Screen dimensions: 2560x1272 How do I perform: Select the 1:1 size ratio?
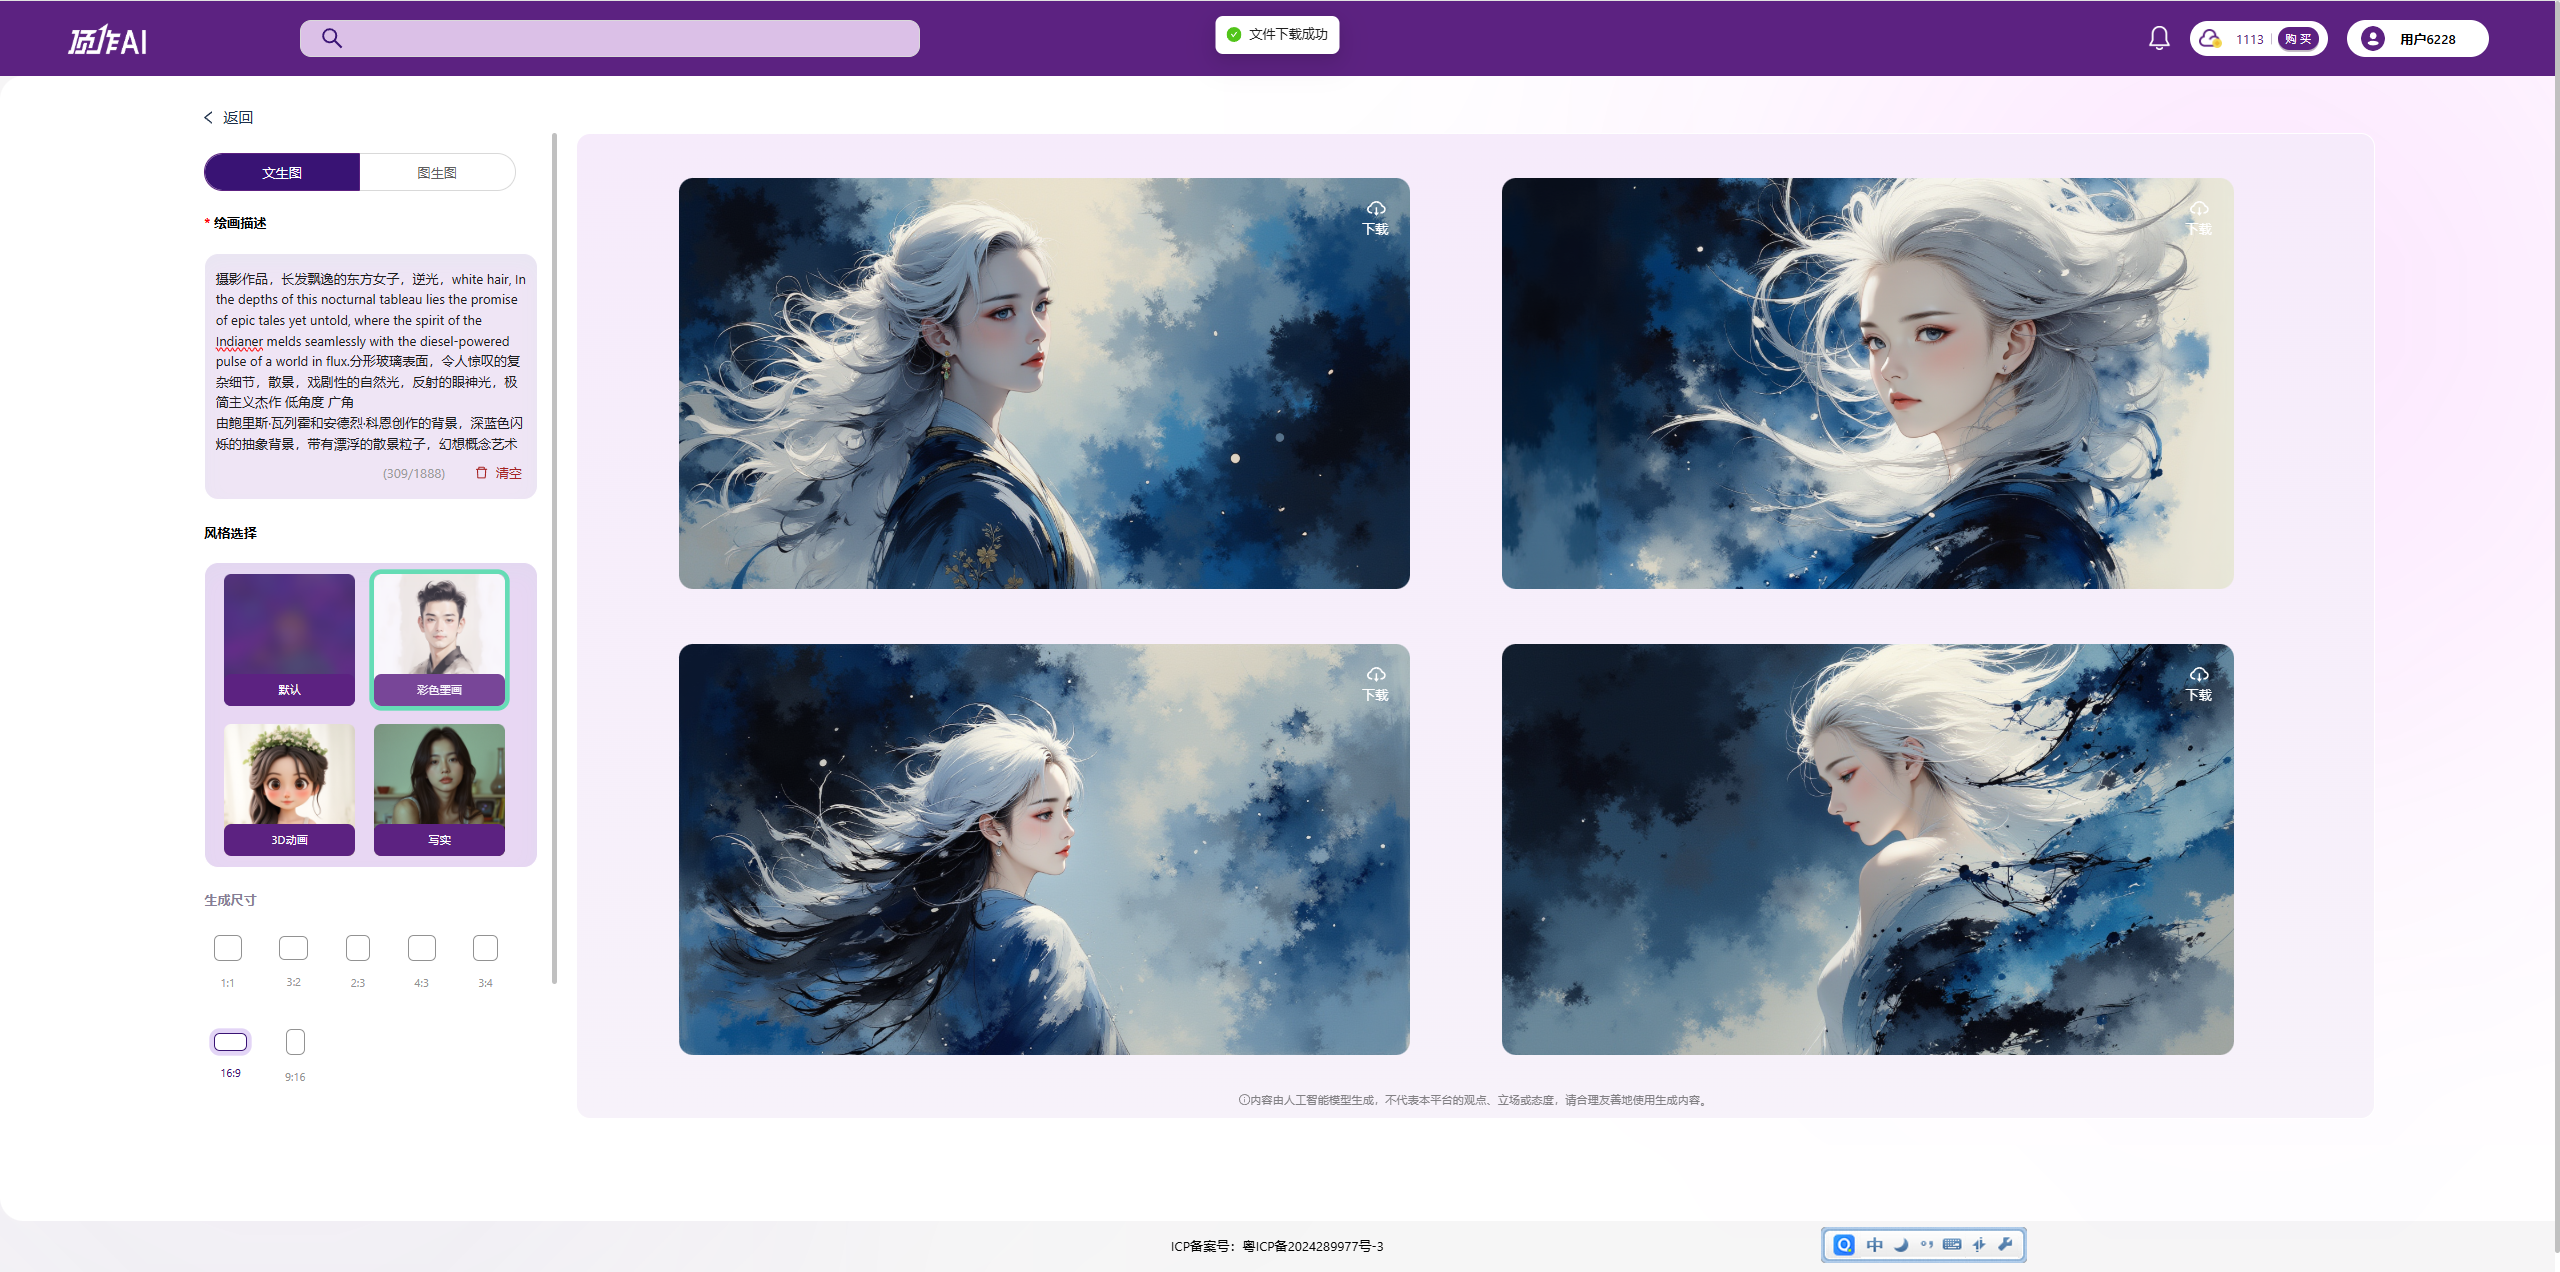coord(228,948)
